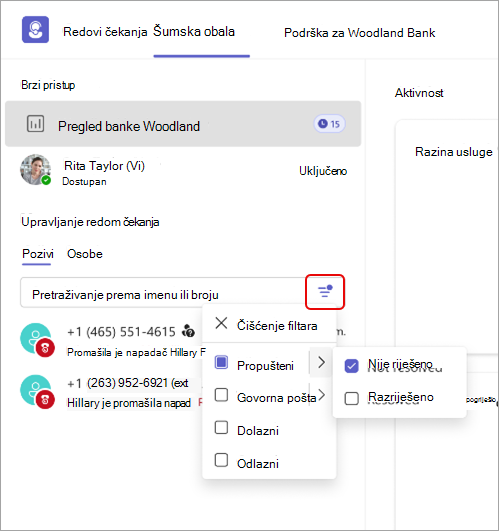The width and height of the screenshot is (499, 531).
Task: Switch to Podrška za Woodland Bank tab
Action: tap(360, 33)
